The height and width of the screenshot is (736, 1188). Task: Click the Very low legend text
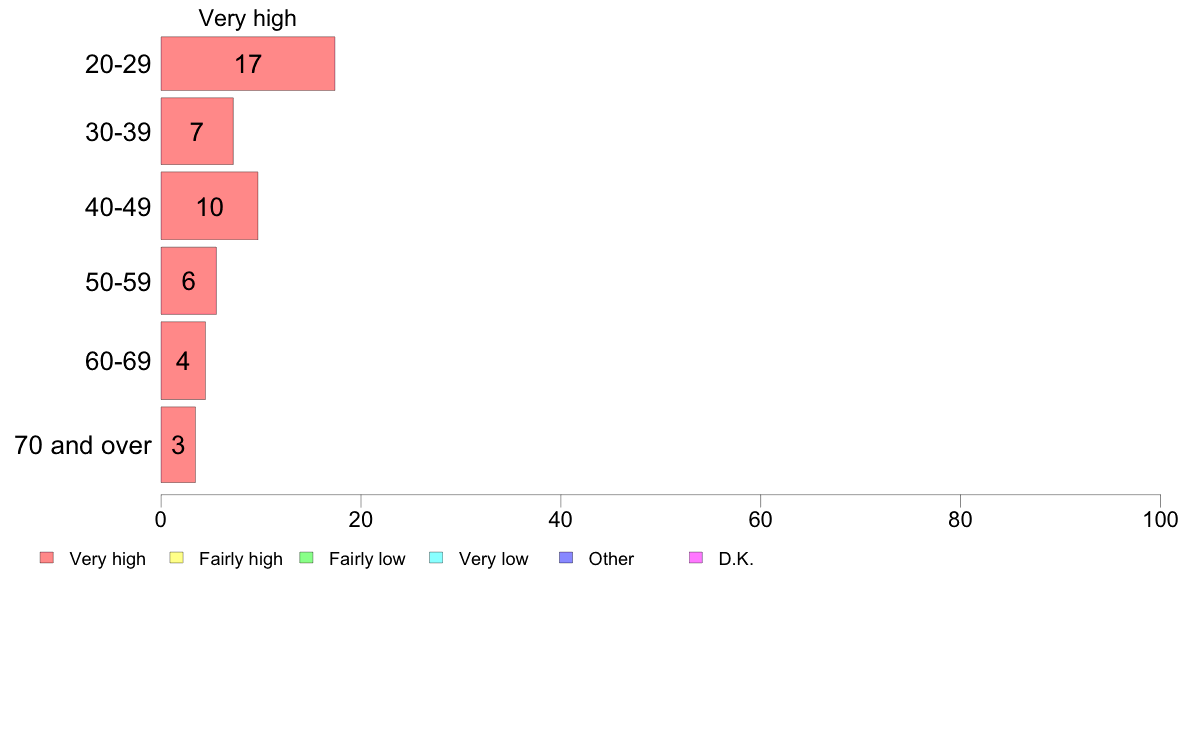[x=493, y=559]
